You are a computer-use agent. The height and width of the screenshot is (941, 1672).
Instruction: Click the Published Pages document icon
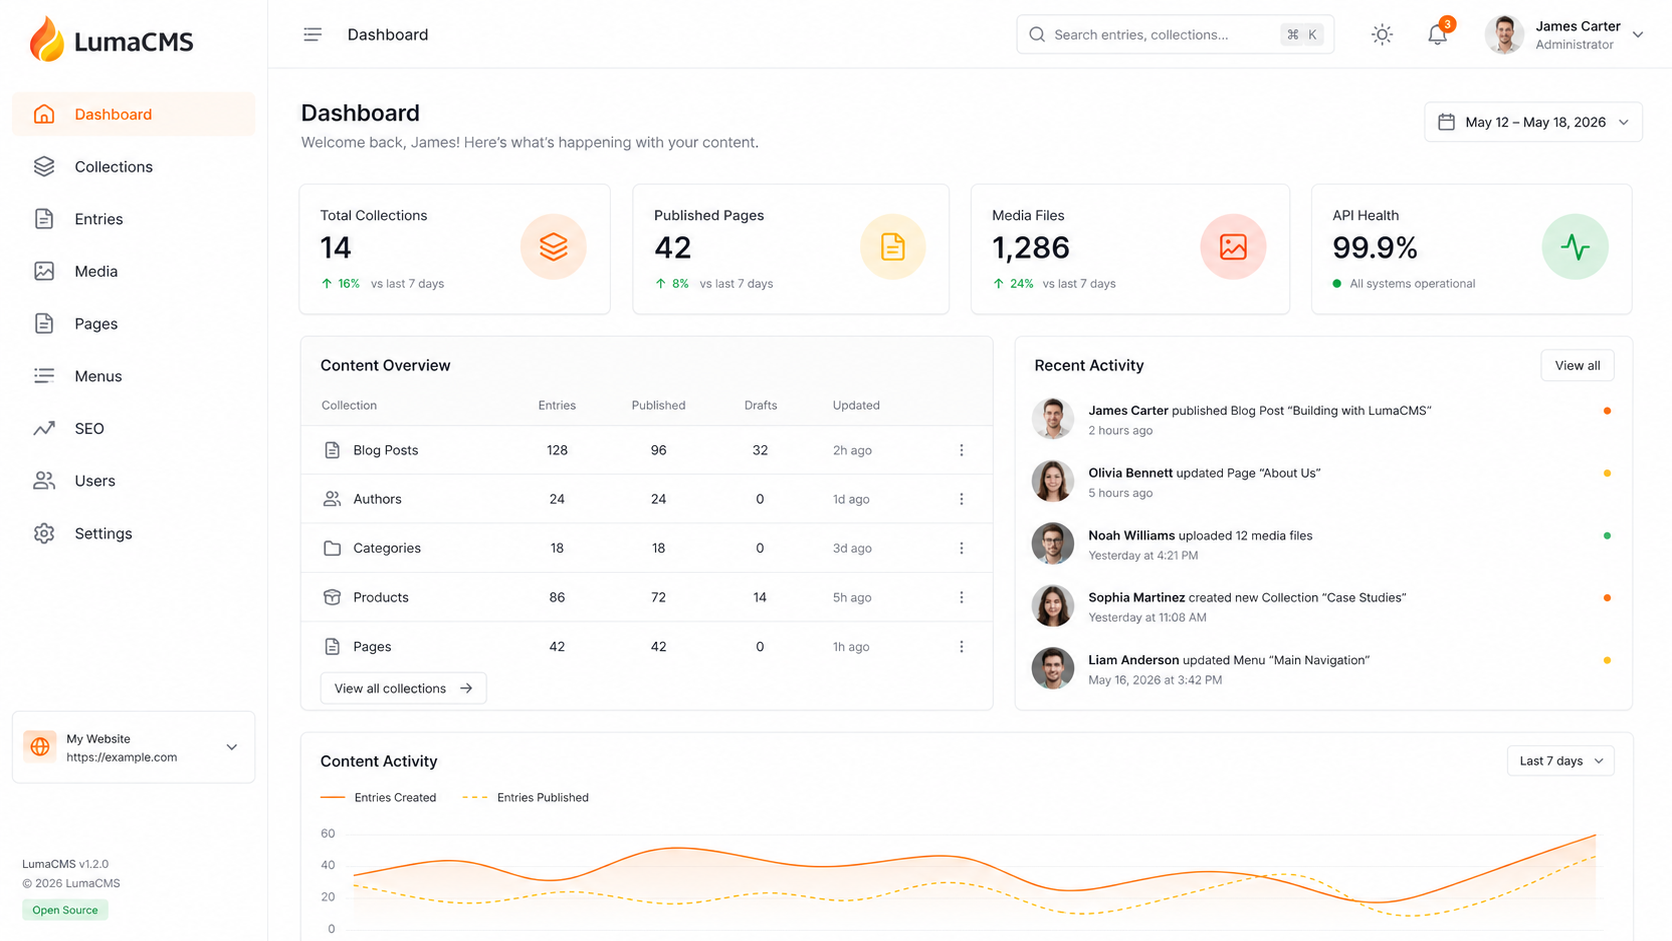click(893, 247)
